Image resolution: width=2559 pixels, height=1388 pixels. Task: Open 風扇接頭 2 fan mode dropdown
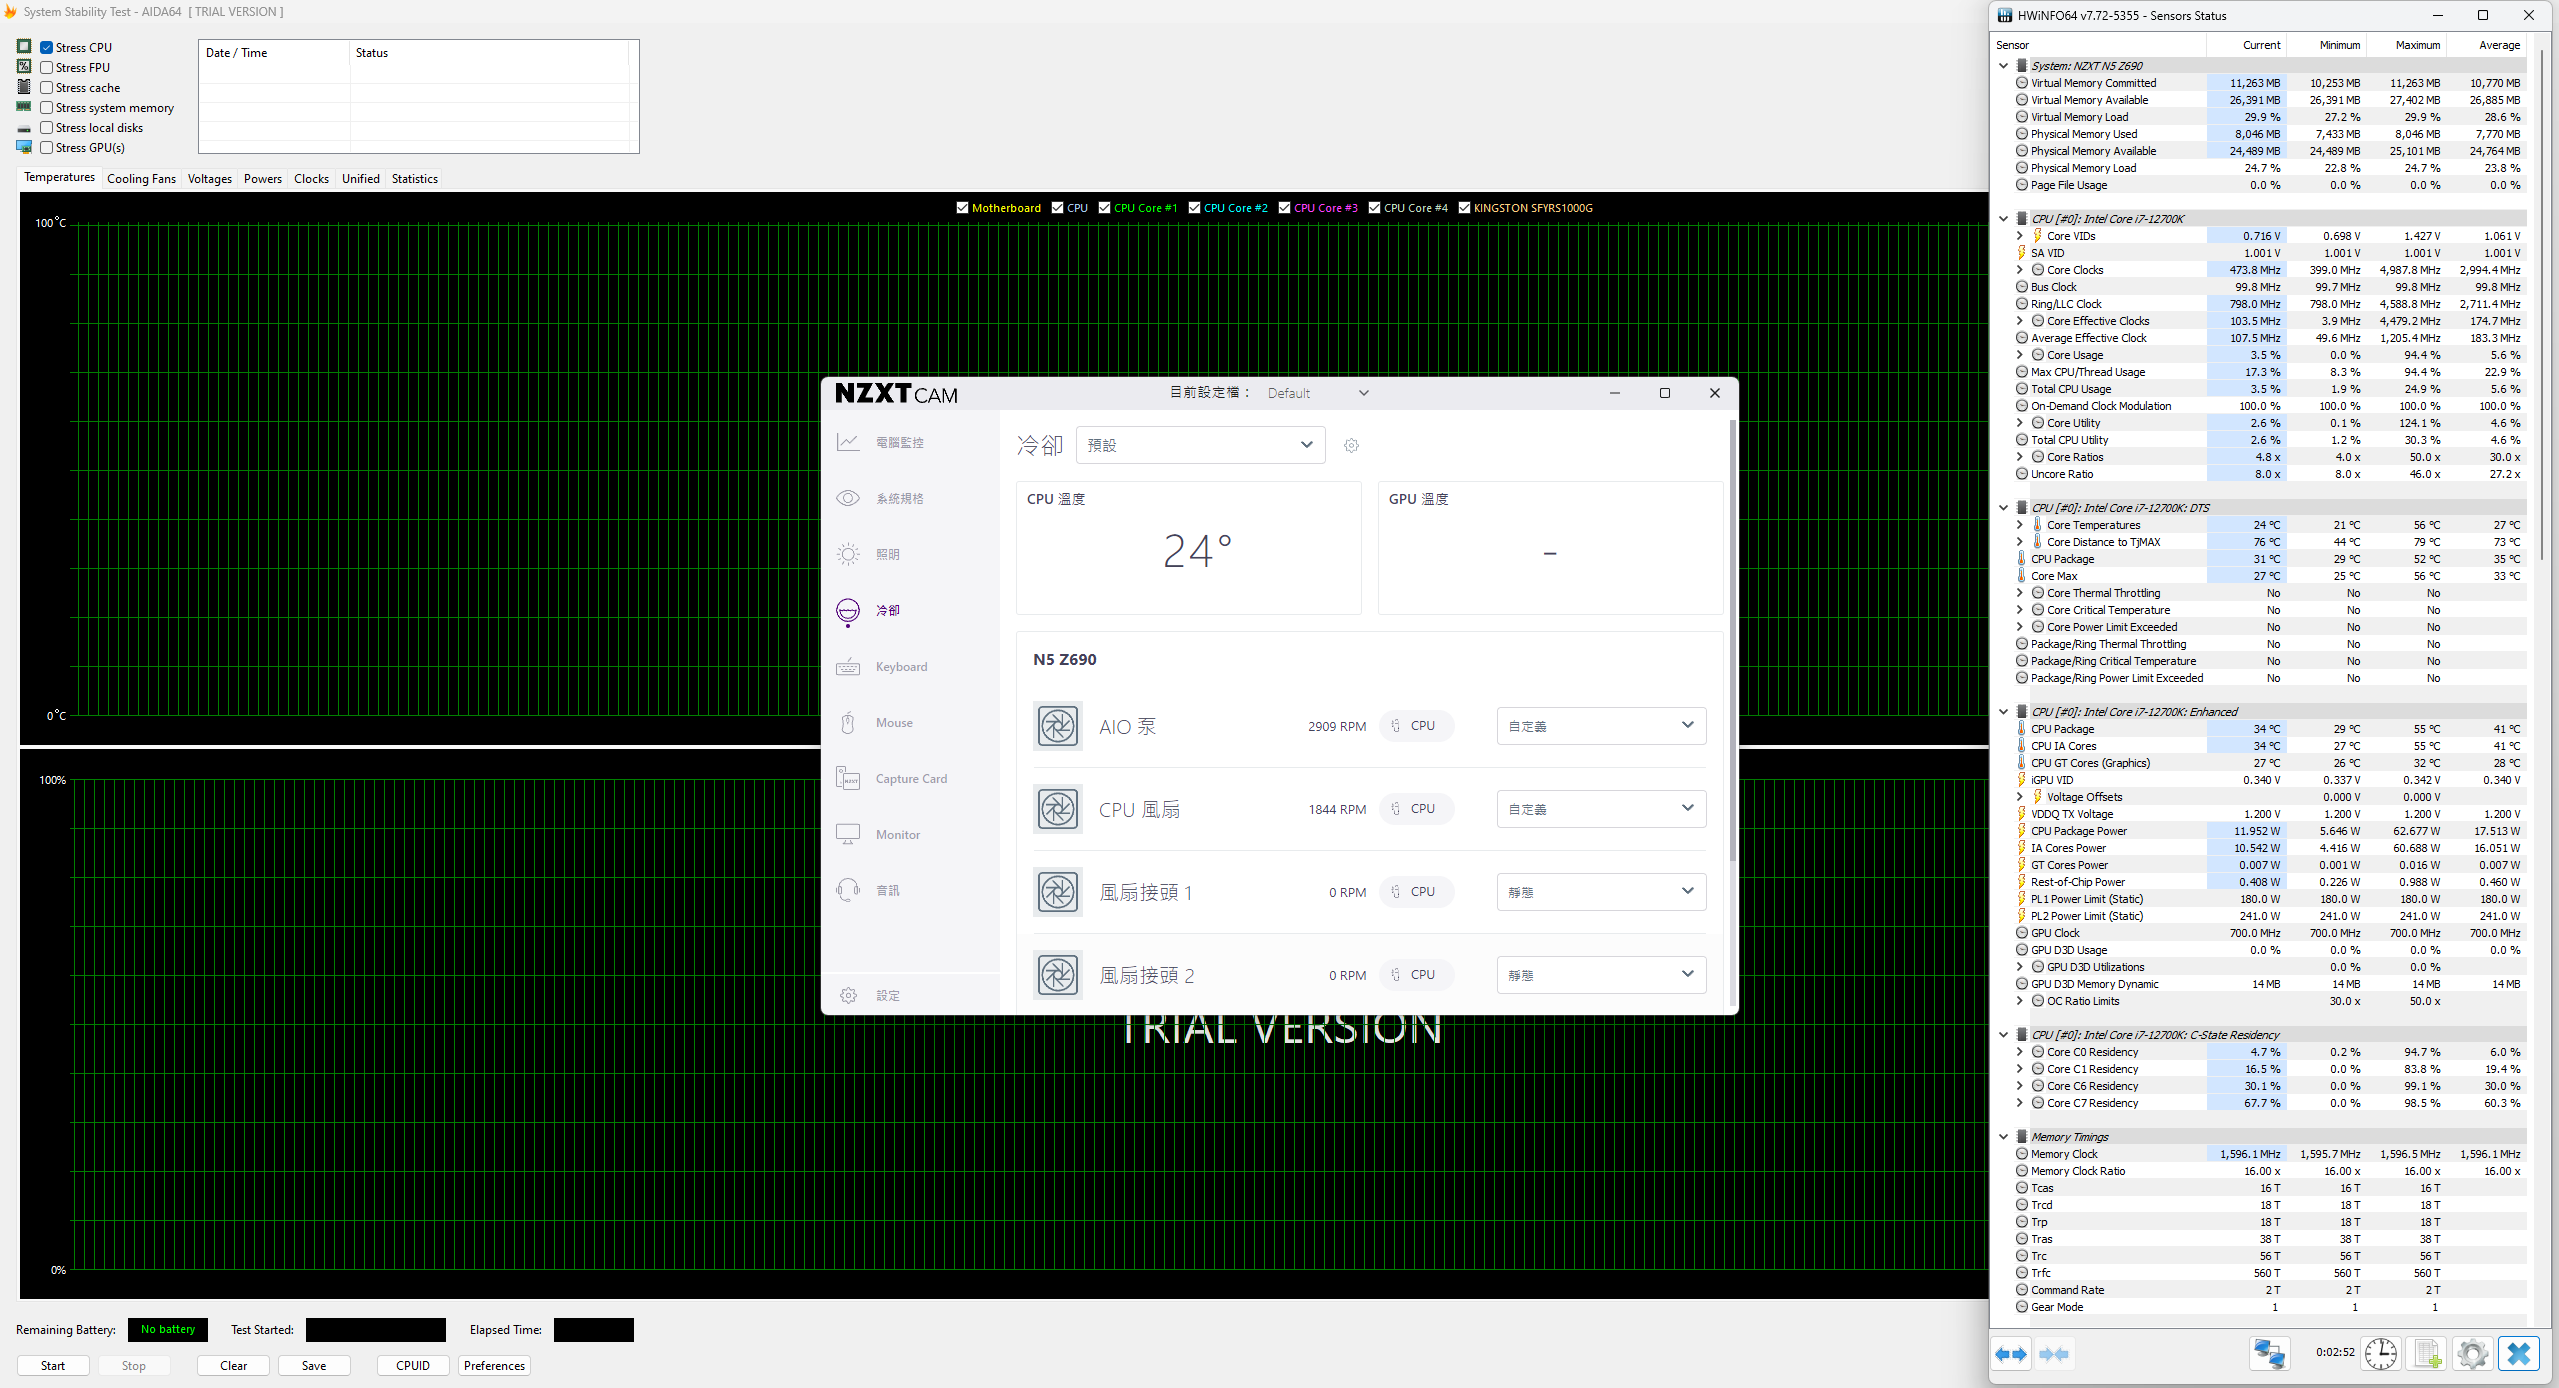(x=1601, y=975)
